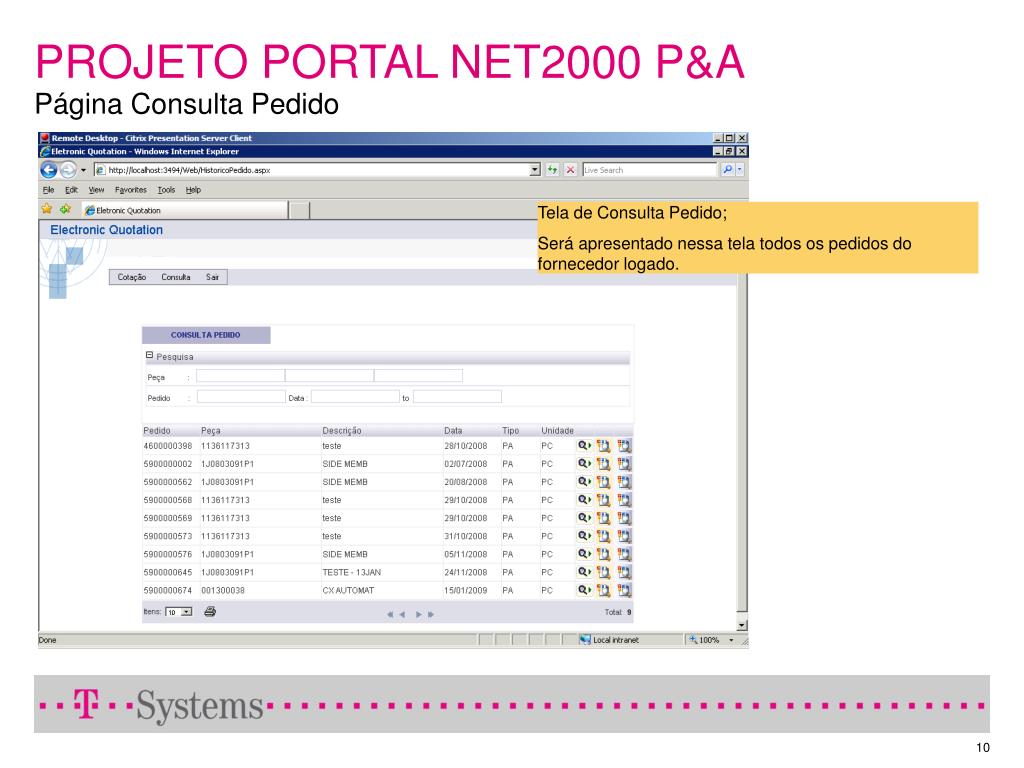Click the Pedido search input field

click(x=241, y=396)
